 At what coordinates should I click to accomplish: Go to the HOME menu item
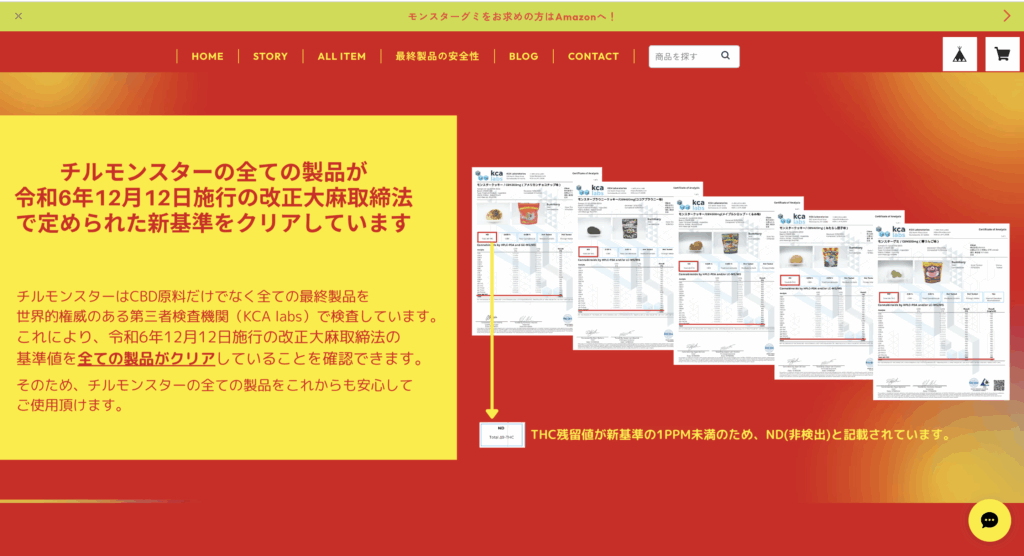[207, 56]
